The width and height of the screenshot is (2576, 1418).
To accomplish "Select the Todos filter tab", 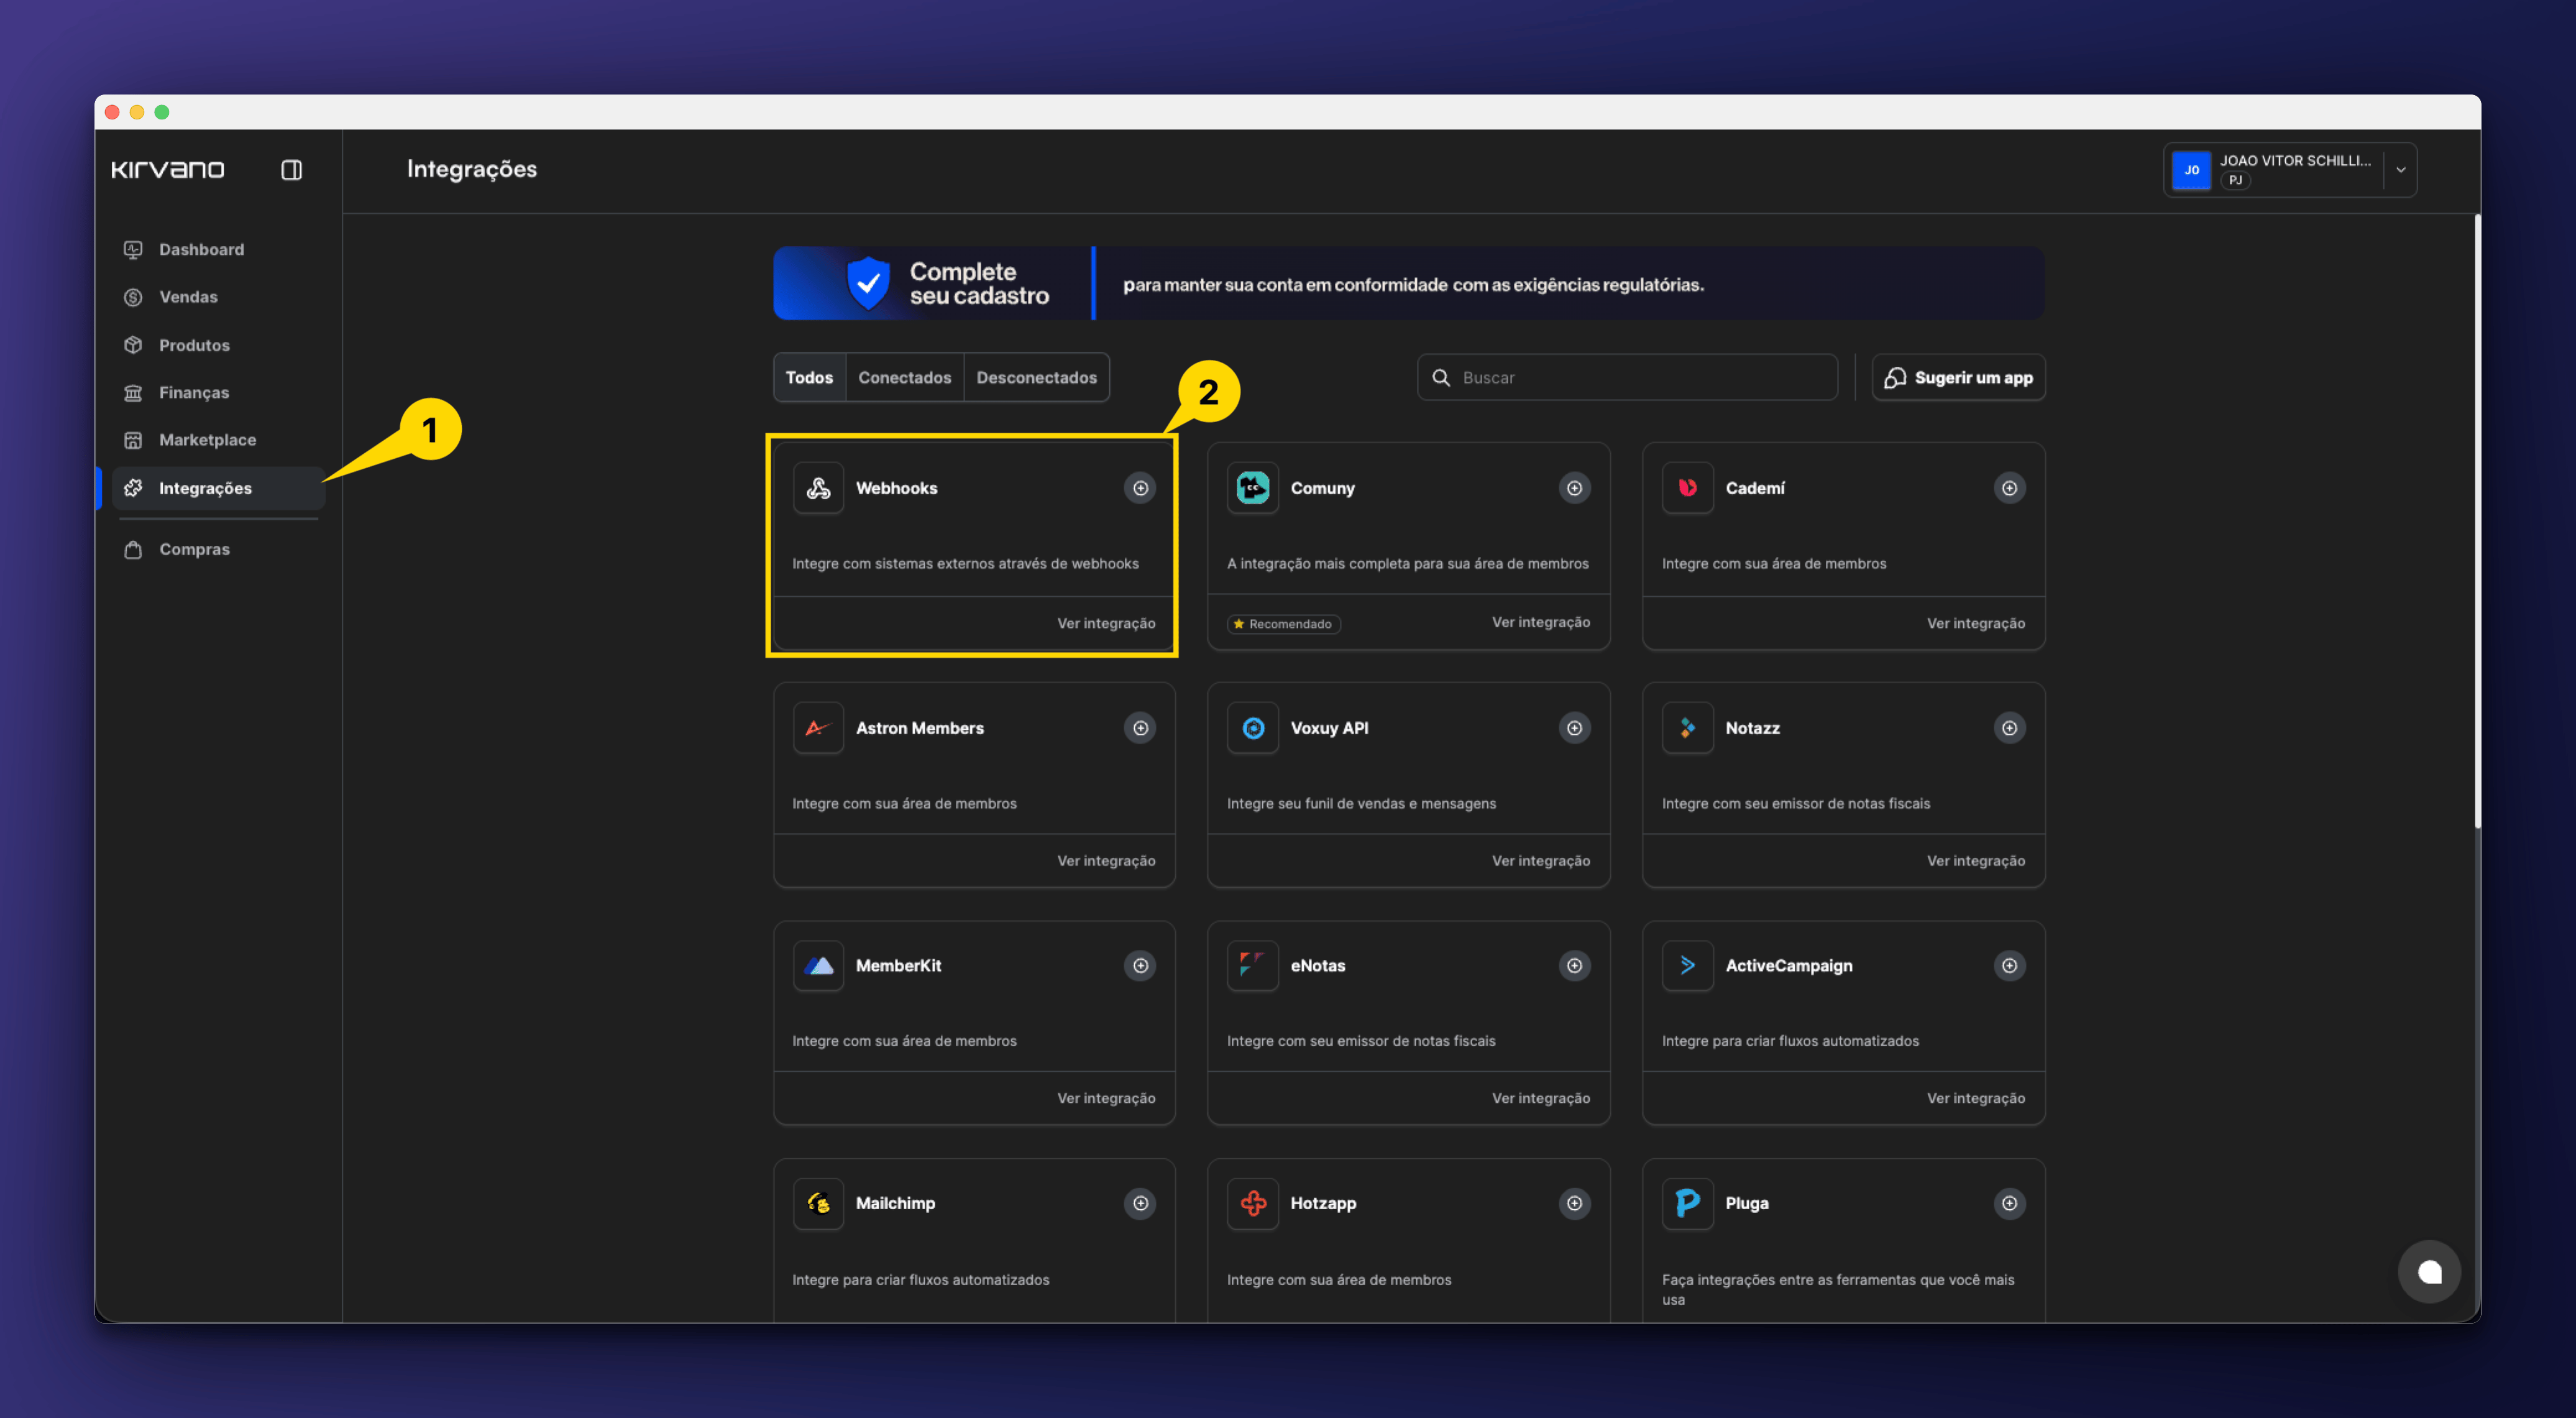I will 809,377.
